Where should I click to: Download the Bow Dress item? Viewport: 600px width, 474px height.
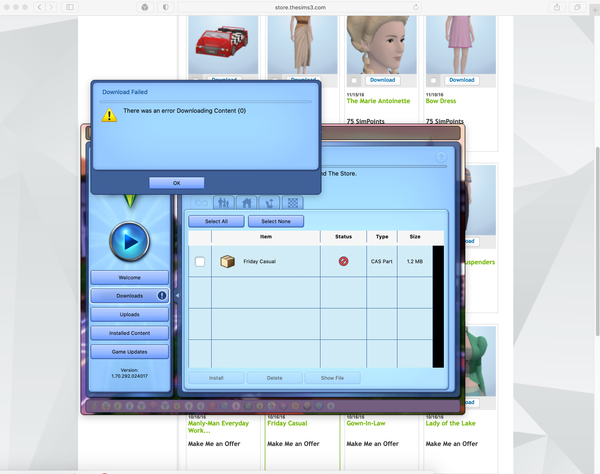462,80
